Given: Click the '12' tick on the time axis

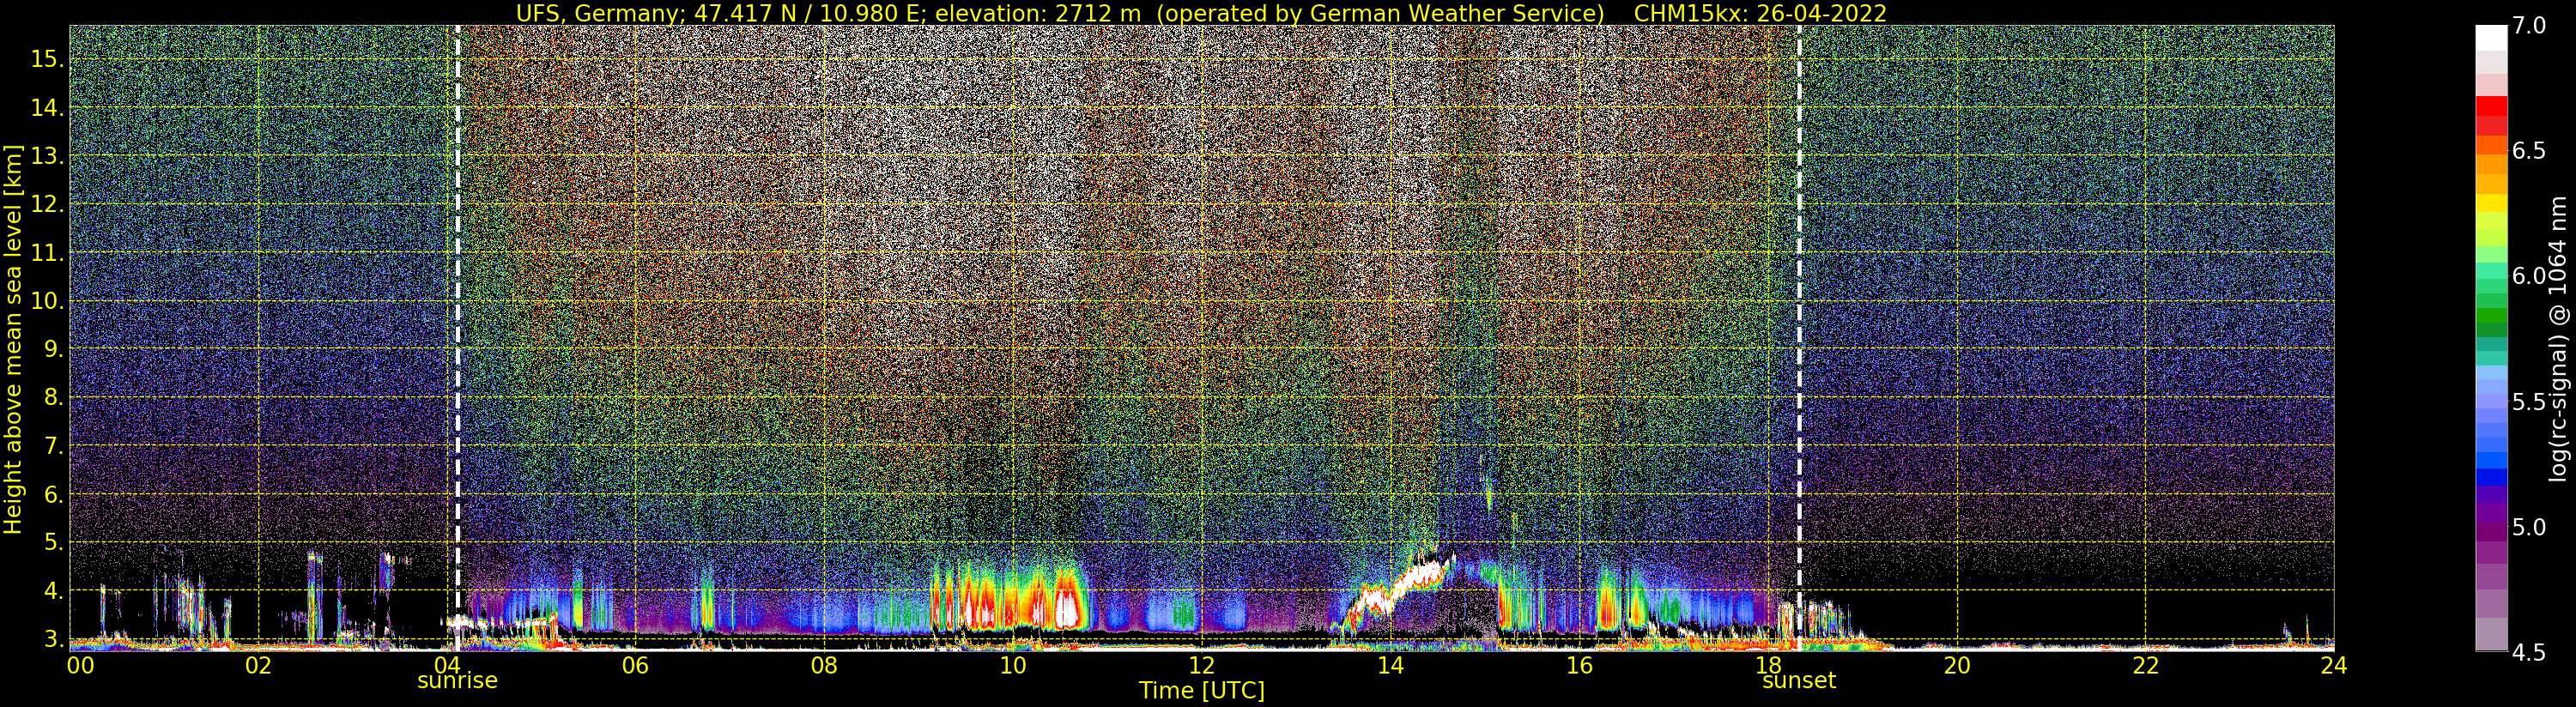Looking at the screenshot, I should click(x=1202, y=666).
